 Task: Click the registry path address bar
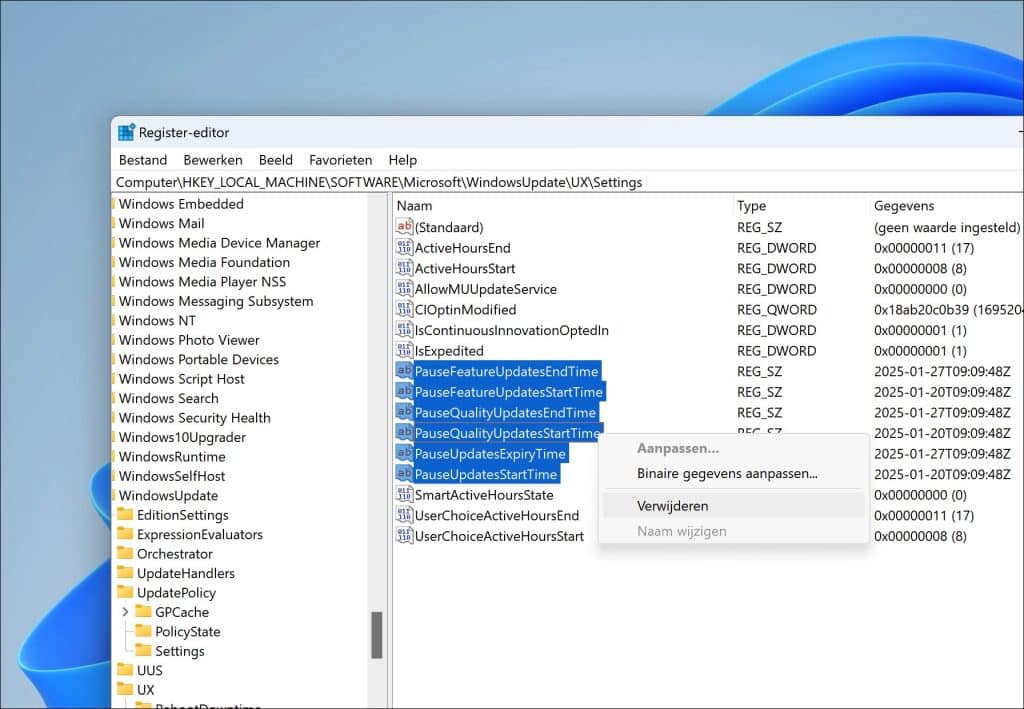(568, 182)
